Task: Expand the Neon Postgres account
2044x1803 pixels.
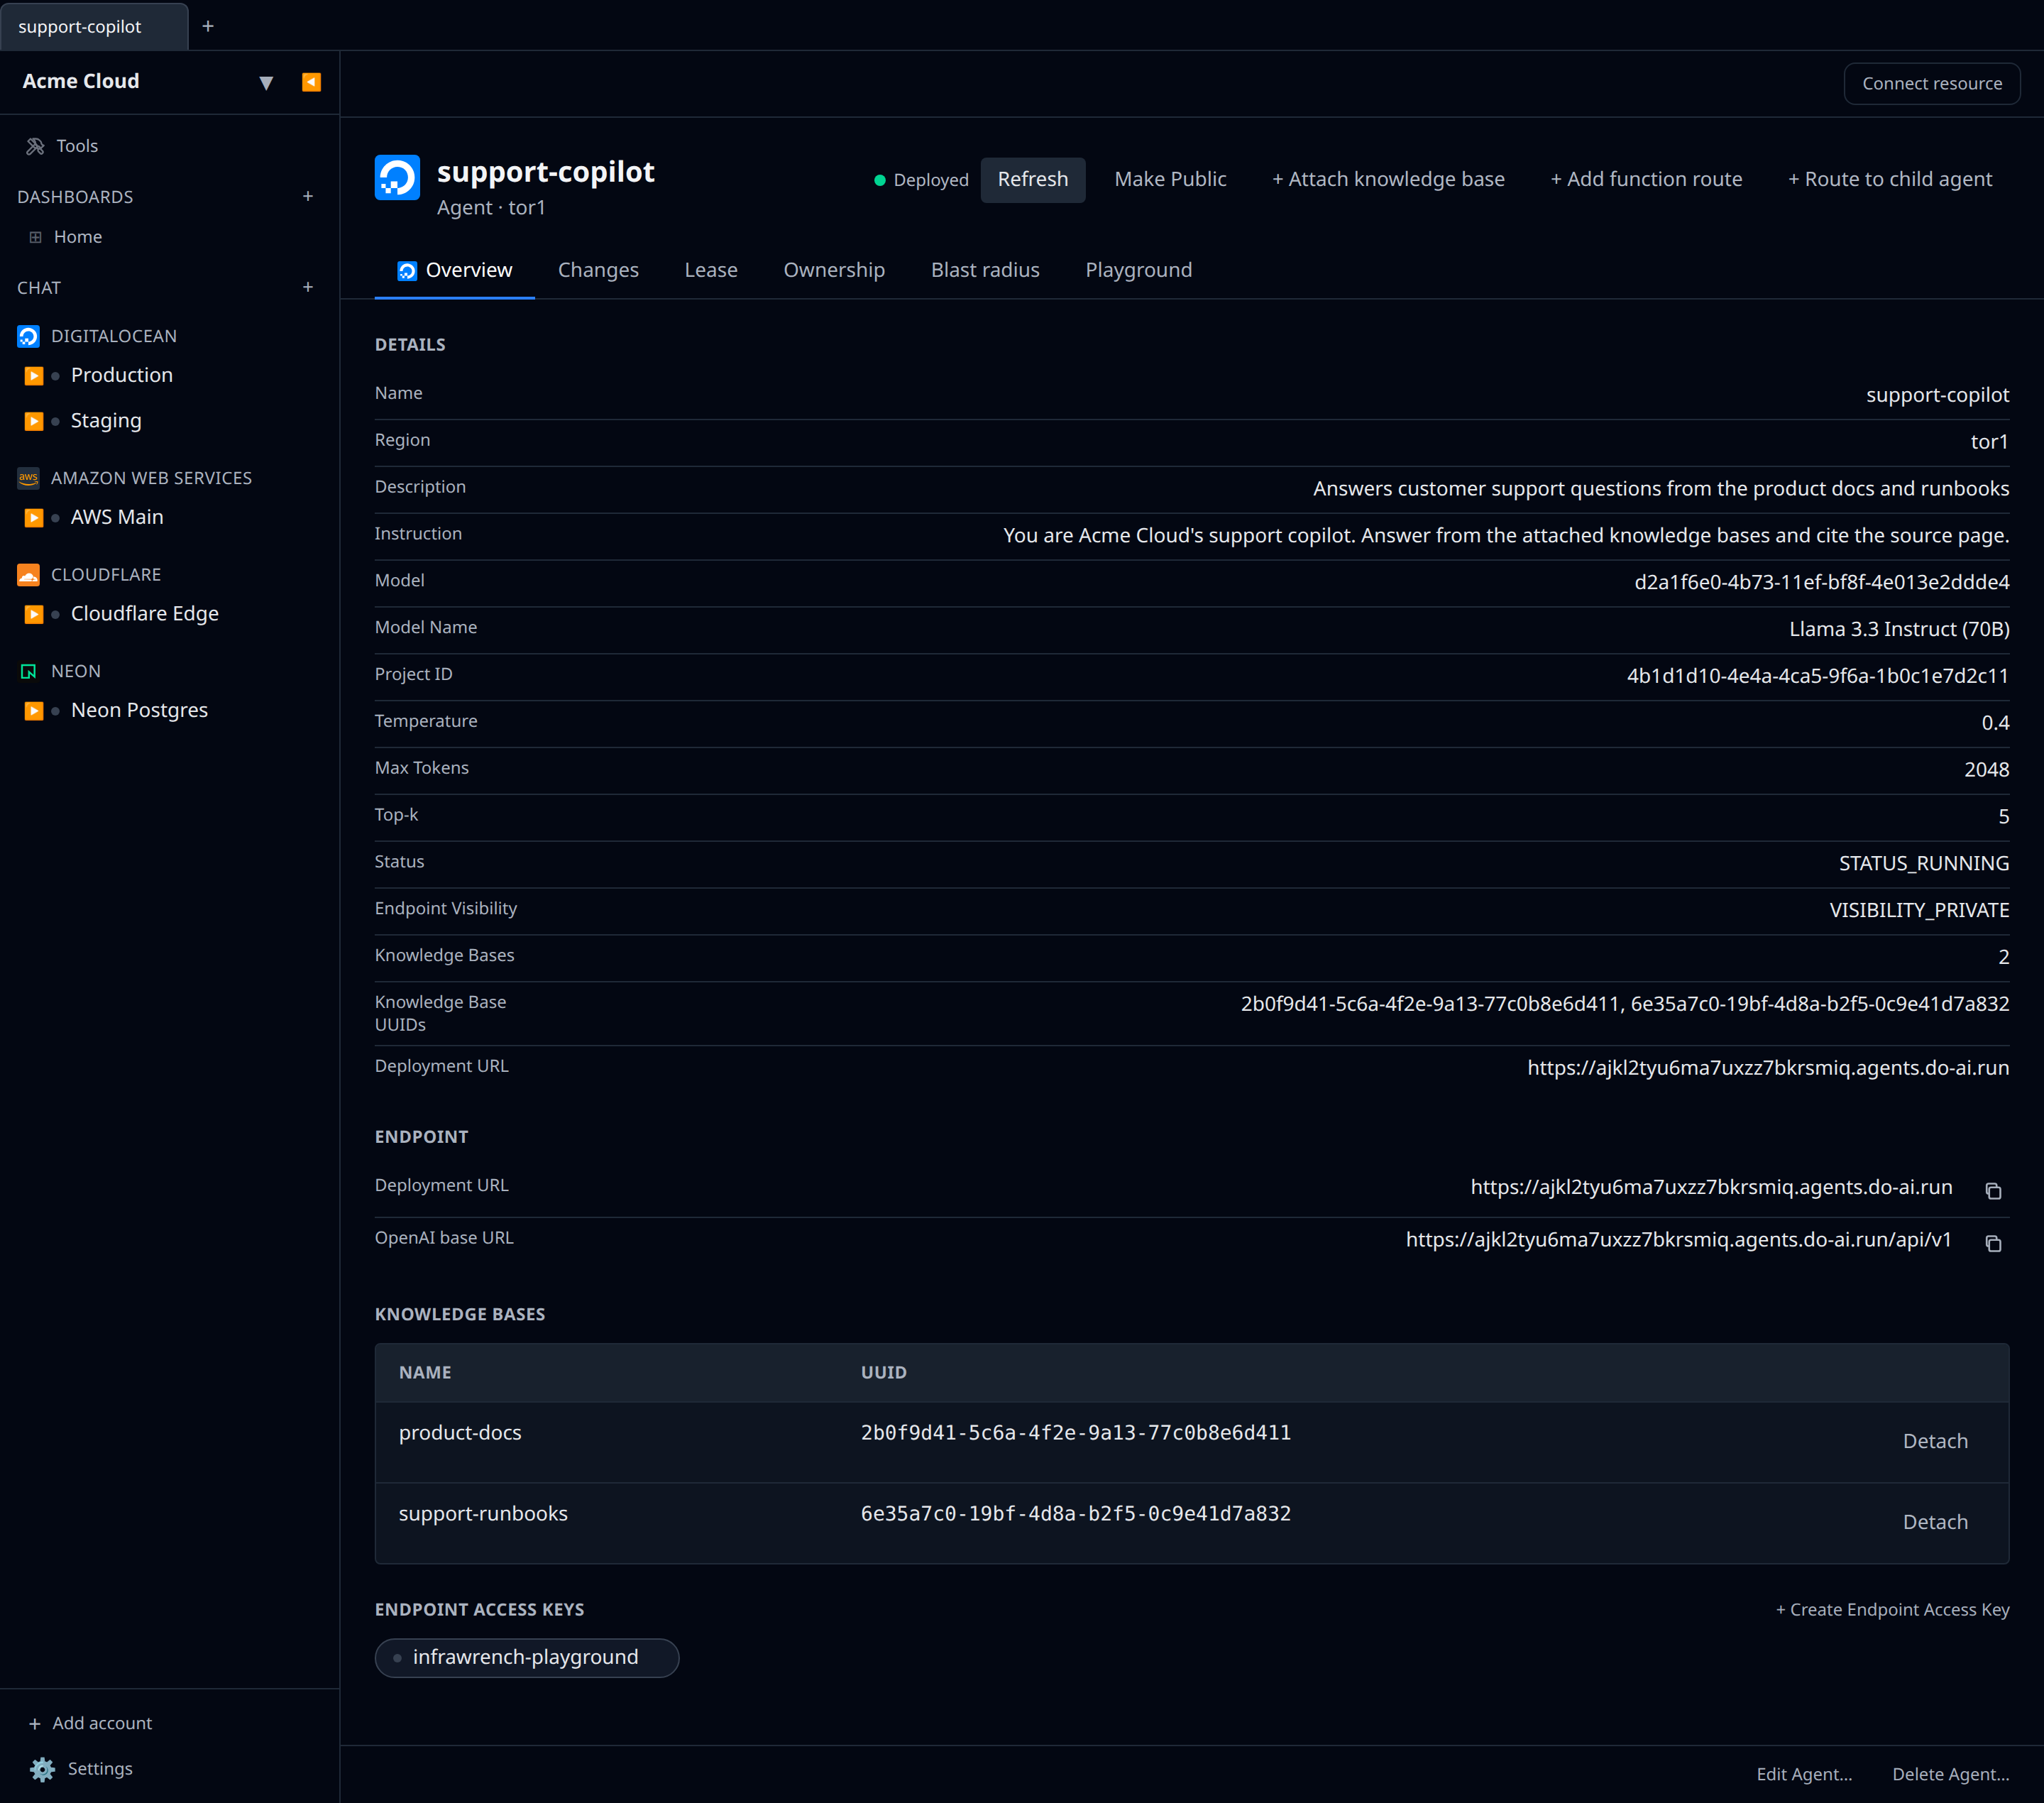Action: tap(34, 711)
